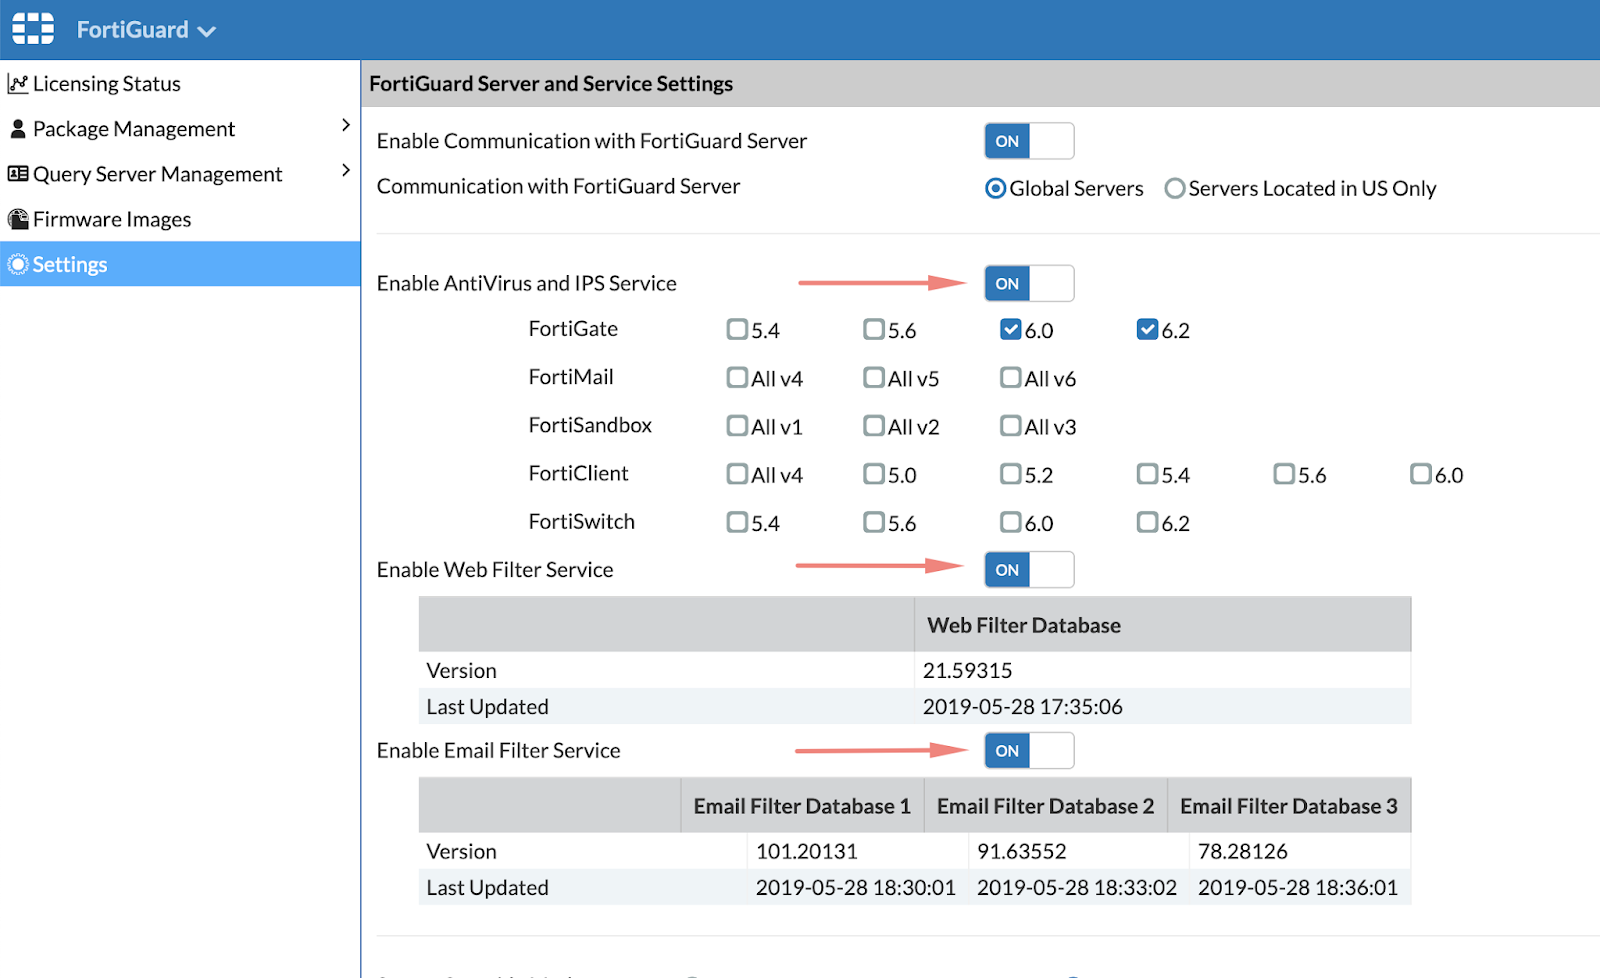Open the FortiGuard module dropdown
This screenshot has width=1600, height=978.
[x=146, y=30]
